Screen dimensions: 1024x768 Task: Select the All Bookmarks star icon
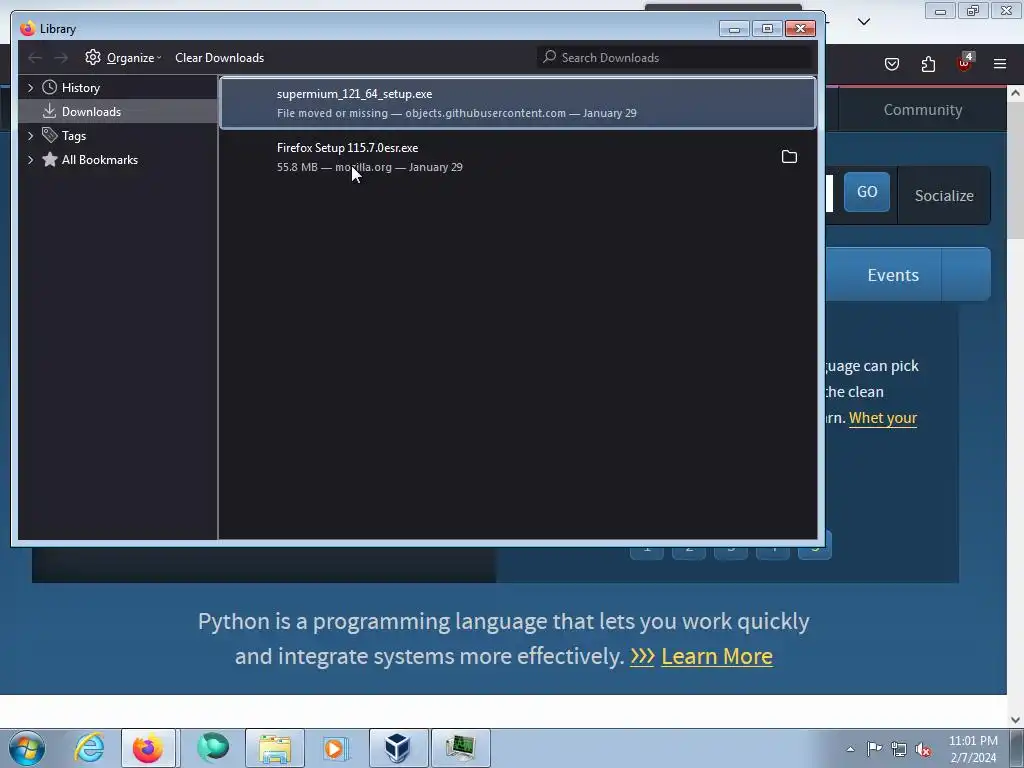click(x=50, y=159)
